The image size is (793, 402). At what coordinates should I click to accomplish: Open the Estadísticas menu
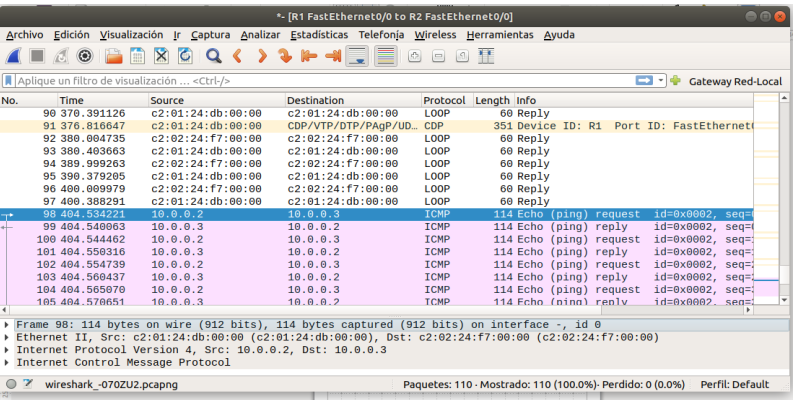click(x=319, y=35)
